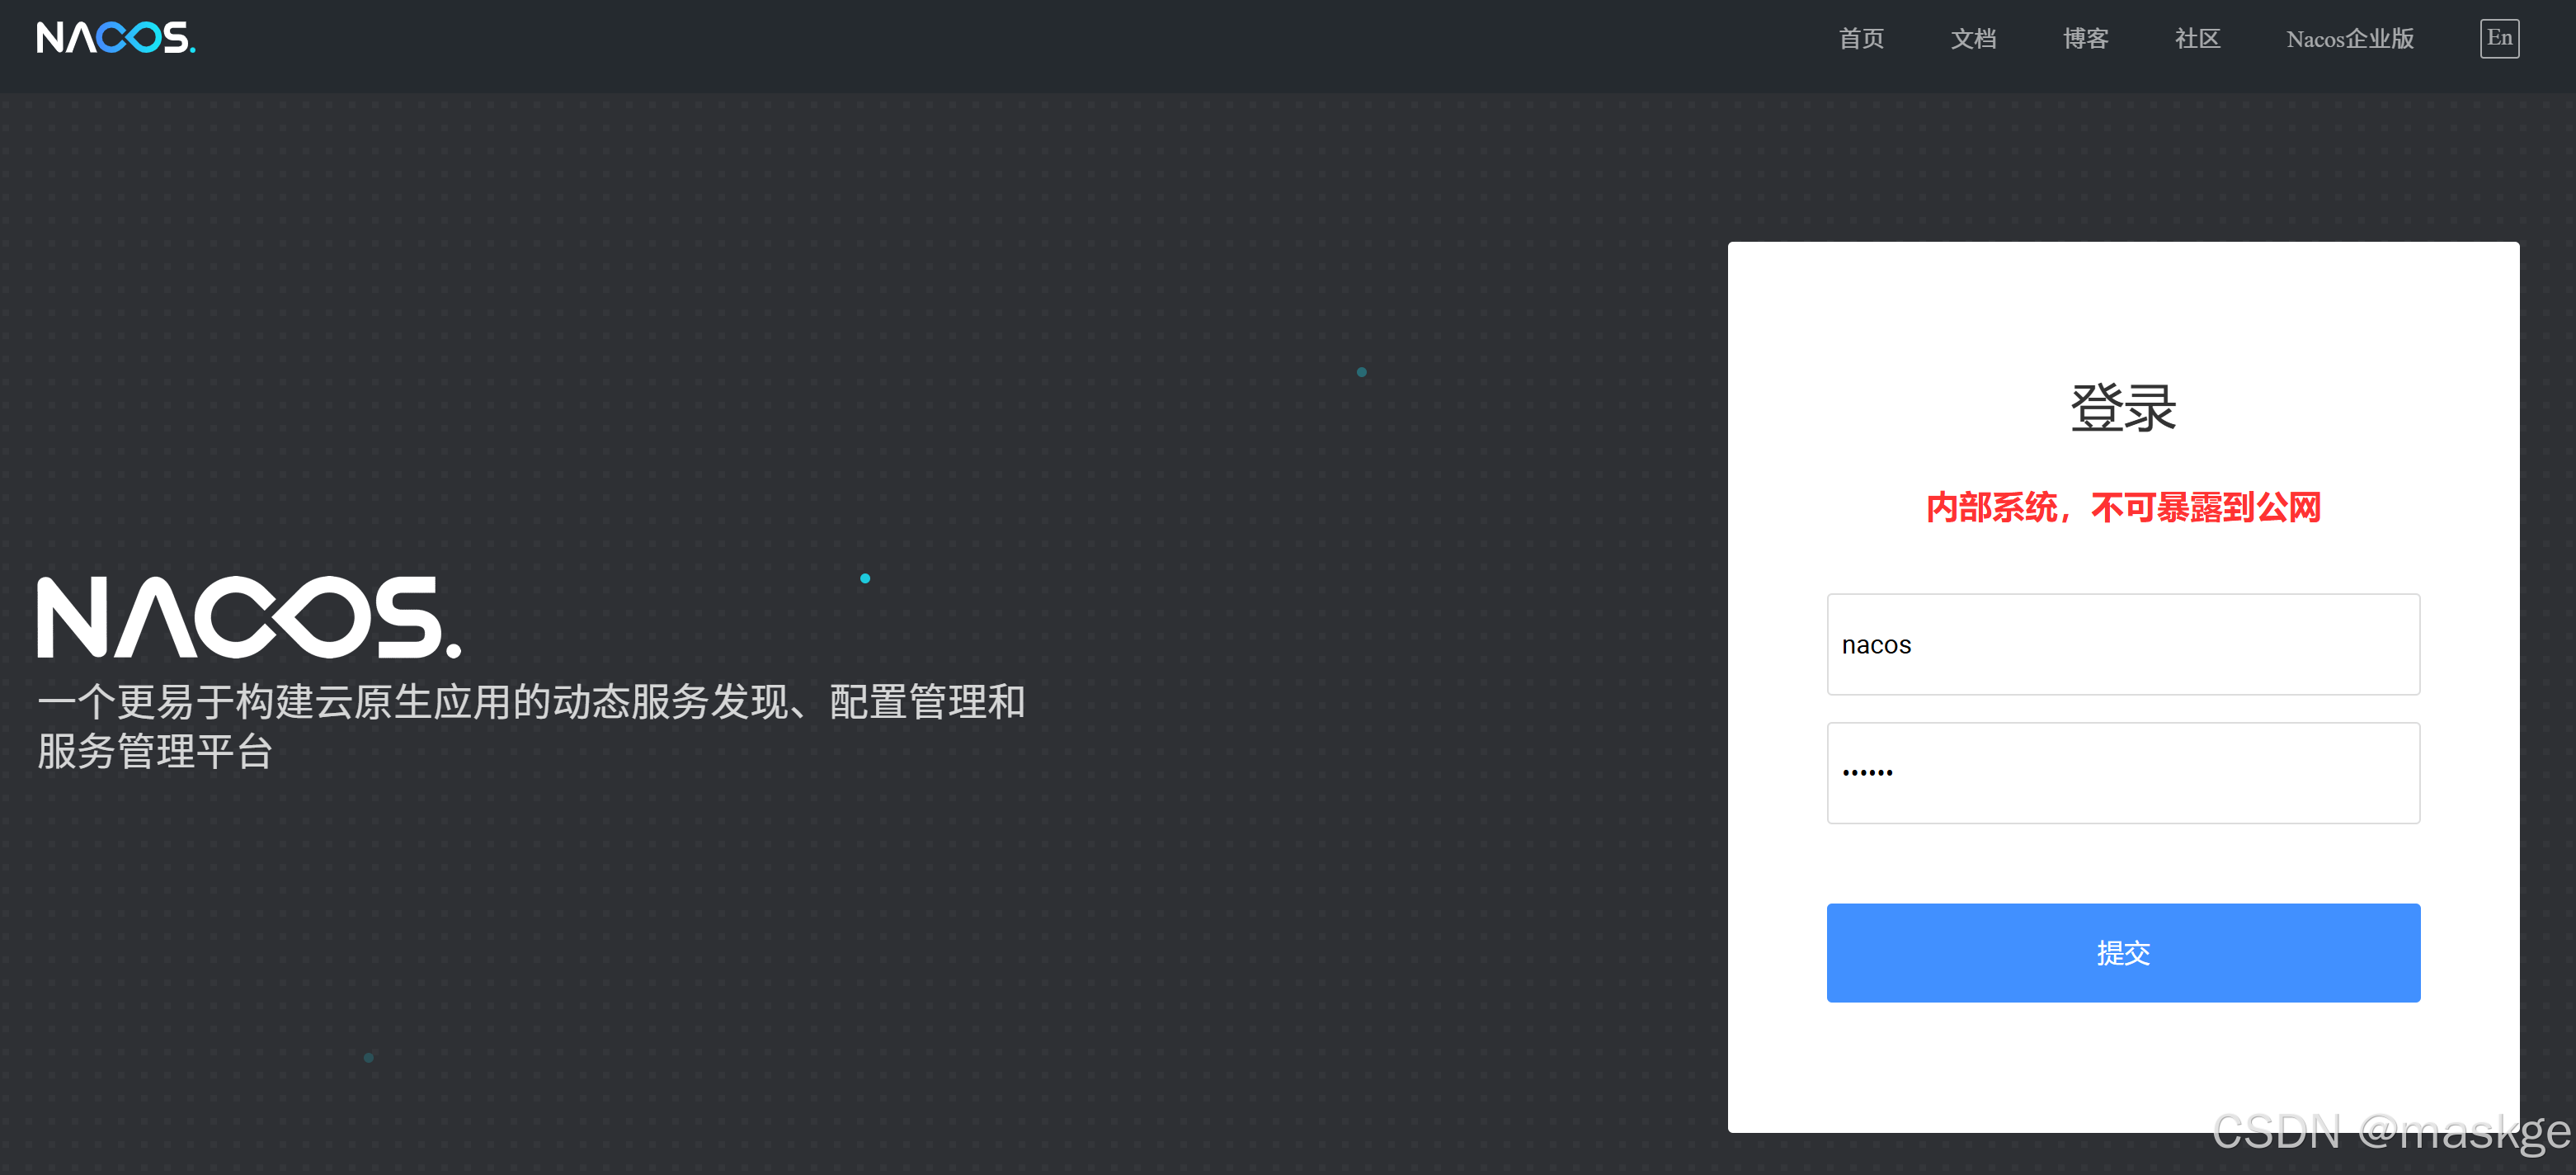
Task: Focus the masked password input field
Action: (x=2122, y=773)
